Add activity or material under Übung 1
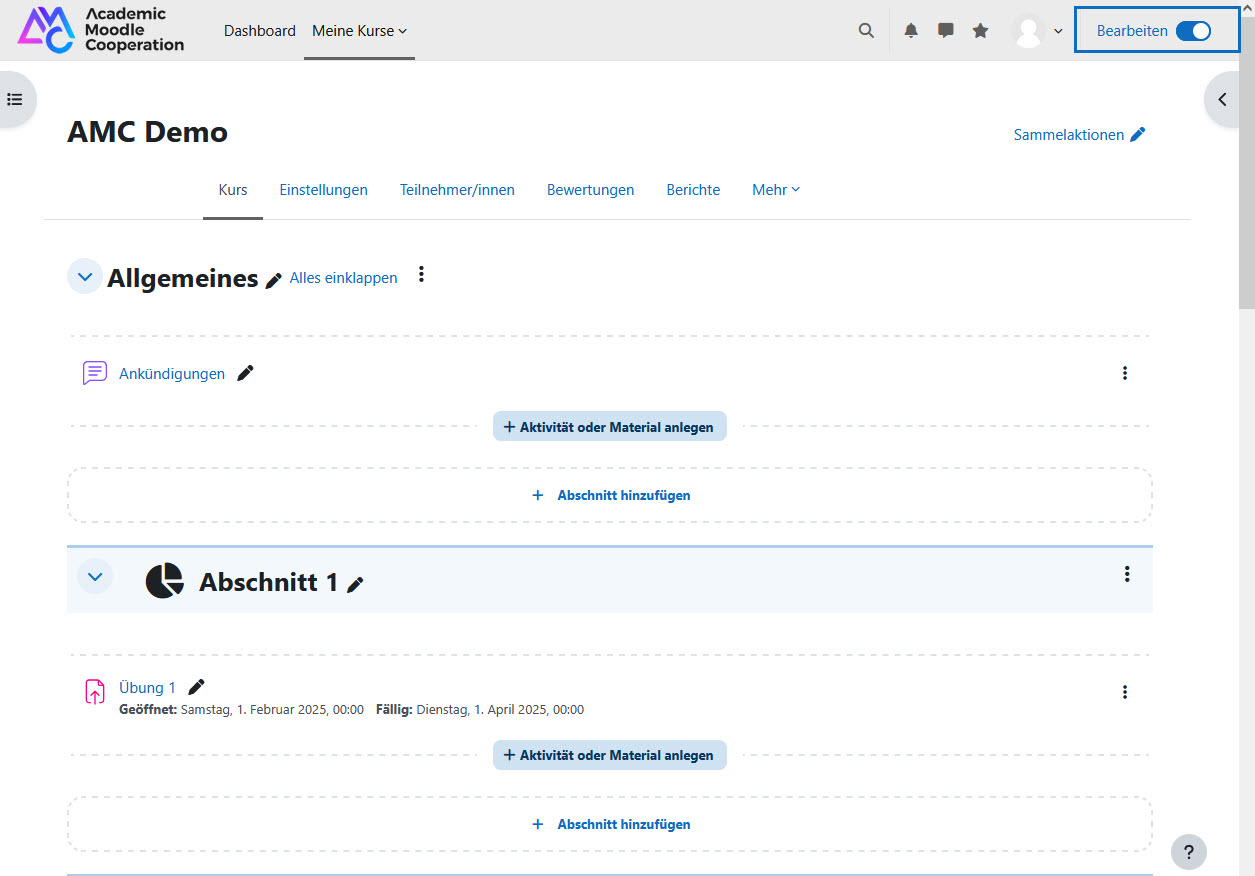Image resolution: width=1255 pixels, height=876 pixels. point(610,755)
